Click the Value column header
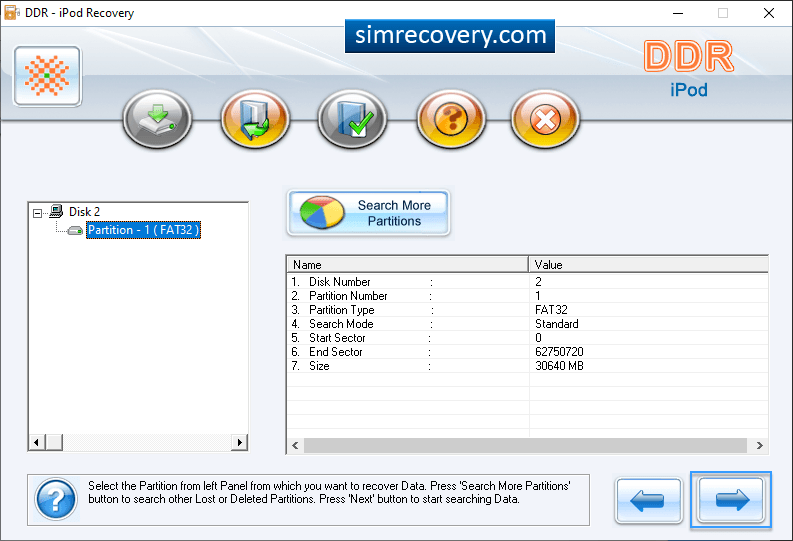The image size is (793, 541). coord(648,264)
